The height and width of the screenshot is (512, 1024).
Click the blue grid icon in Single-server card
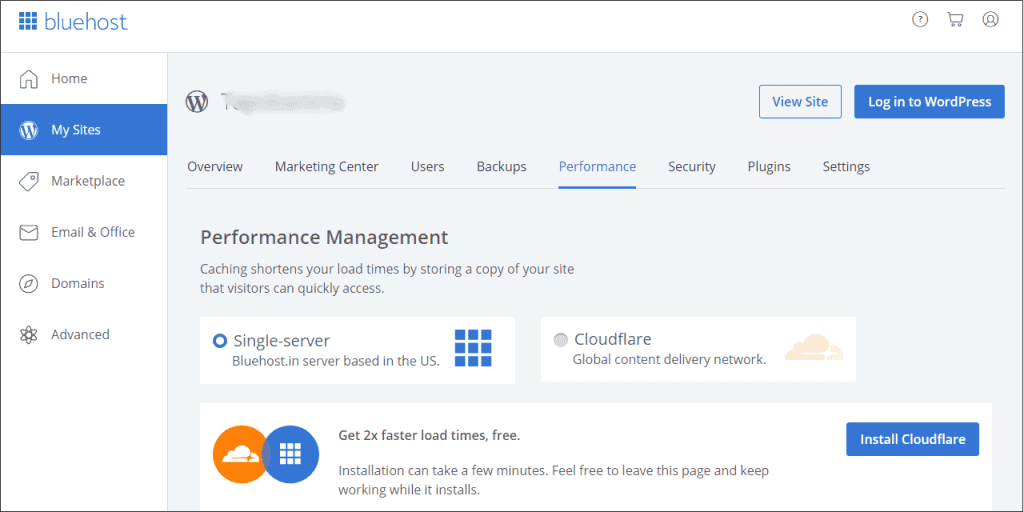coord(473,348)
